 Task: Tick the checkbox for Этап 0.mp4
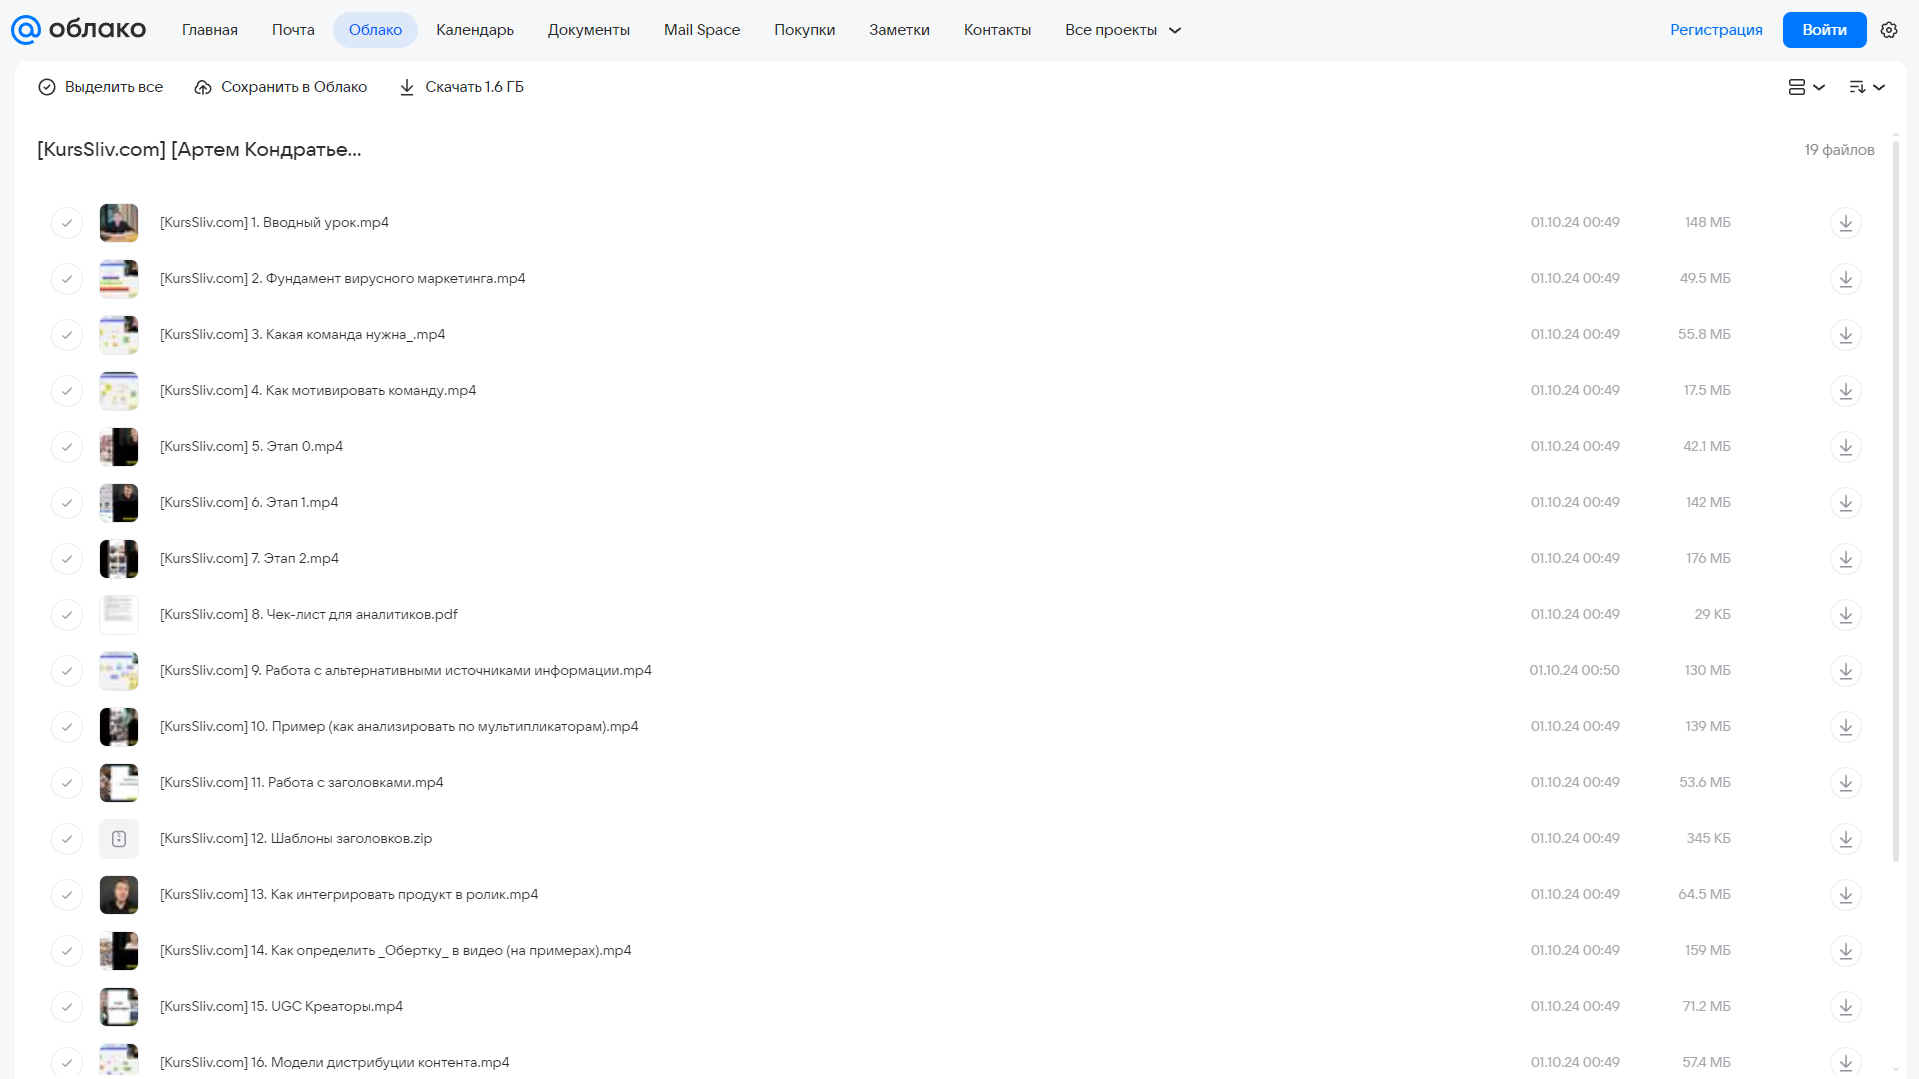coord(67,447)
